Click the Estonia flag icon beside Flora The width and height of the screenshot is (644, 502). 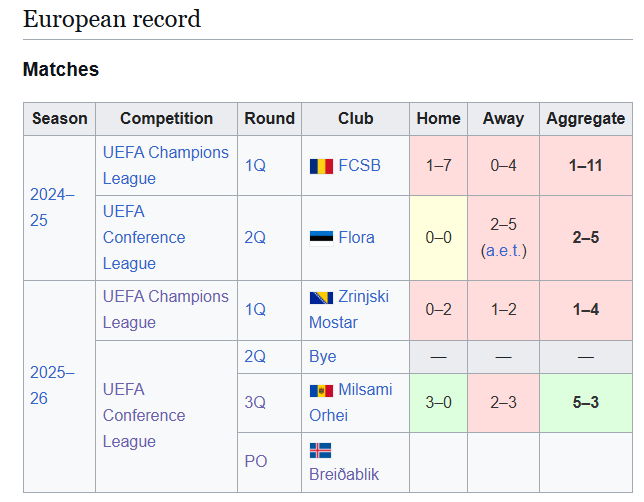(x=321, y=238)
